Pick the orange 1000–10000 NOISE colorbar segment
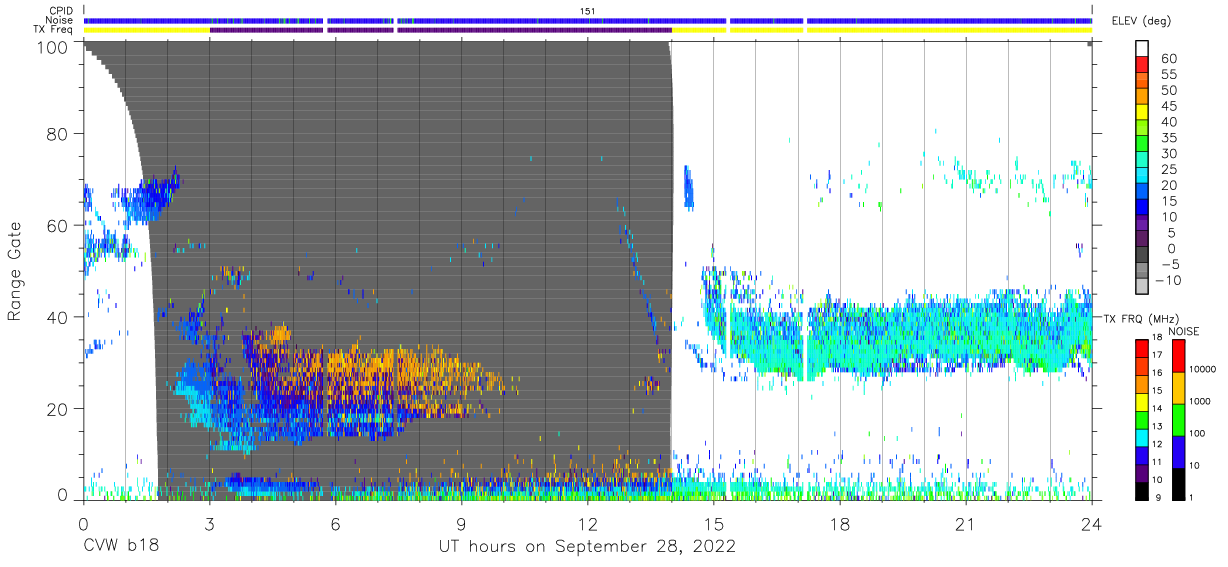Image resolution: width=1228 pixels, height=567 pixels. coord(1180,387)
